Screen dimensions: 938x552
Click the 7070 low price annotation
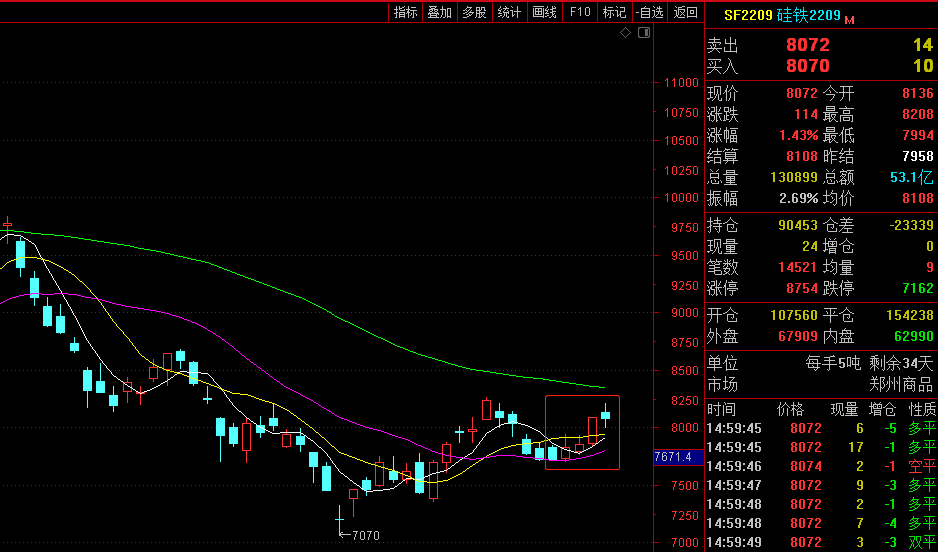click(365, 536)
